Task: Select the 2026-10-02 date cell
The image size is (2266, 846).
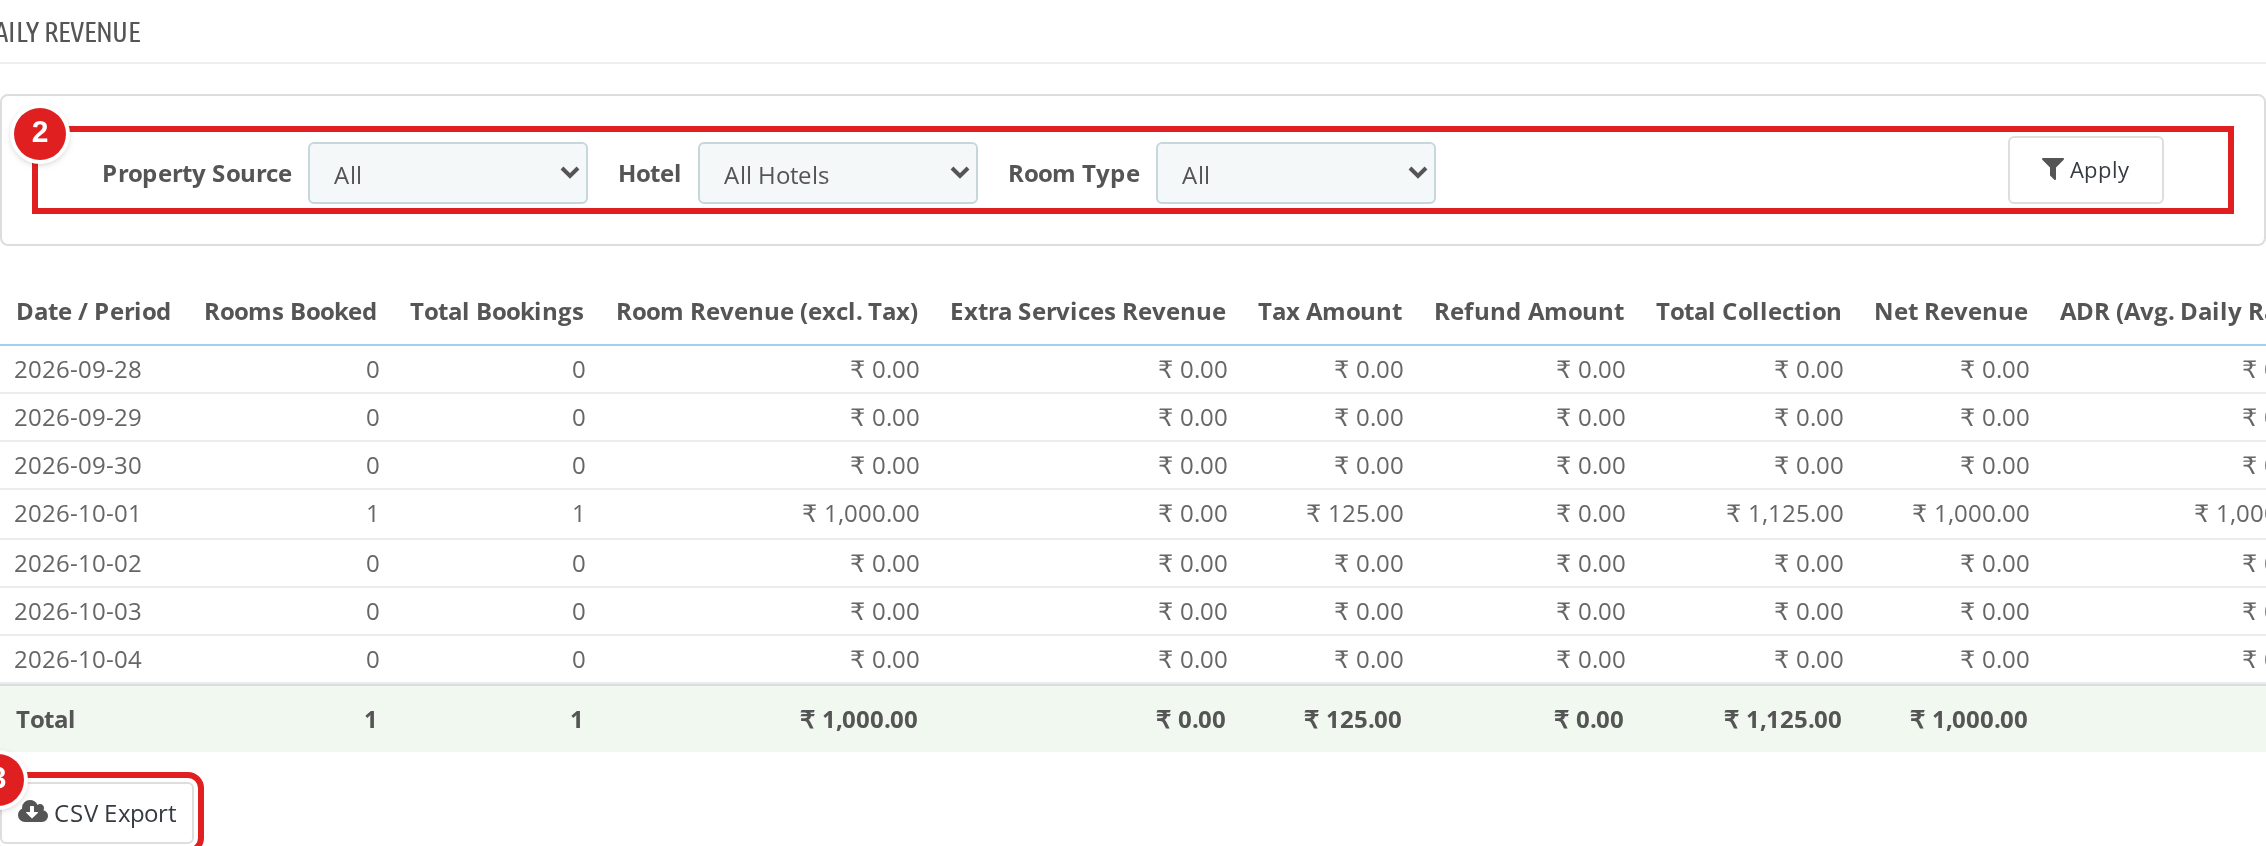Action: 78,564
